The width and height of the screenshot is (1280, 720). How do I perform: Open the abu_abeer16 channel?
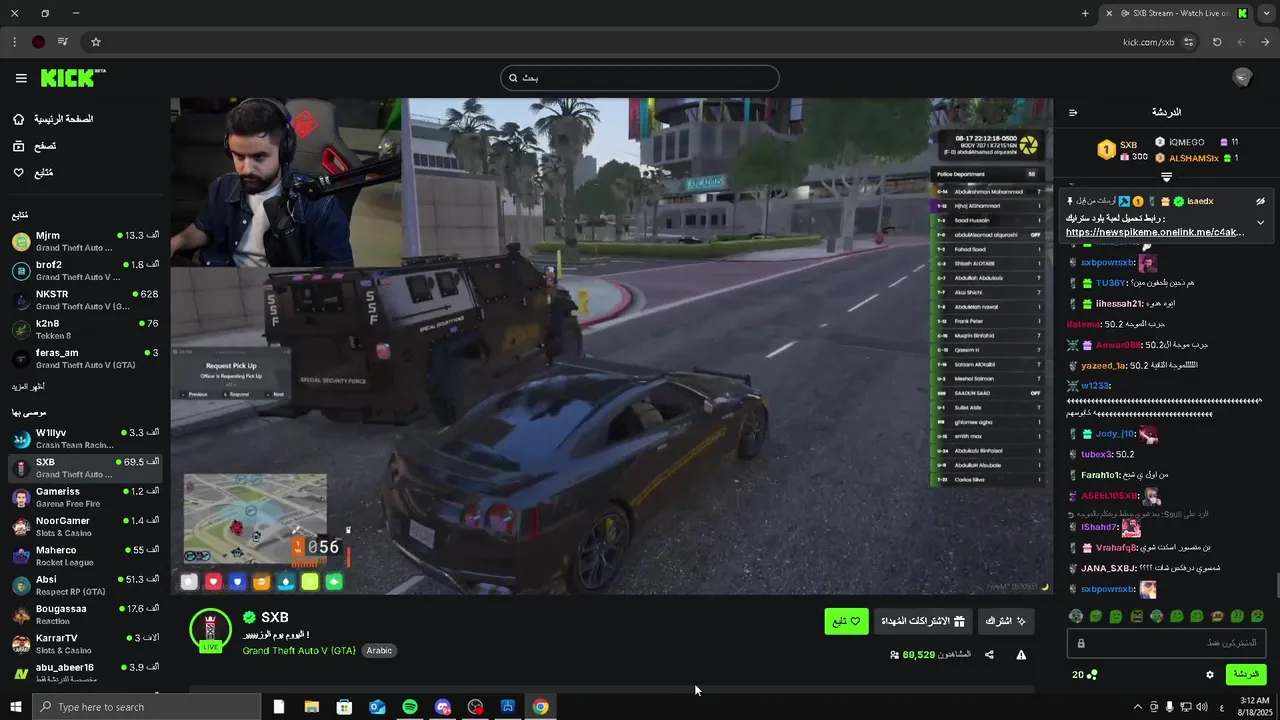85,672
